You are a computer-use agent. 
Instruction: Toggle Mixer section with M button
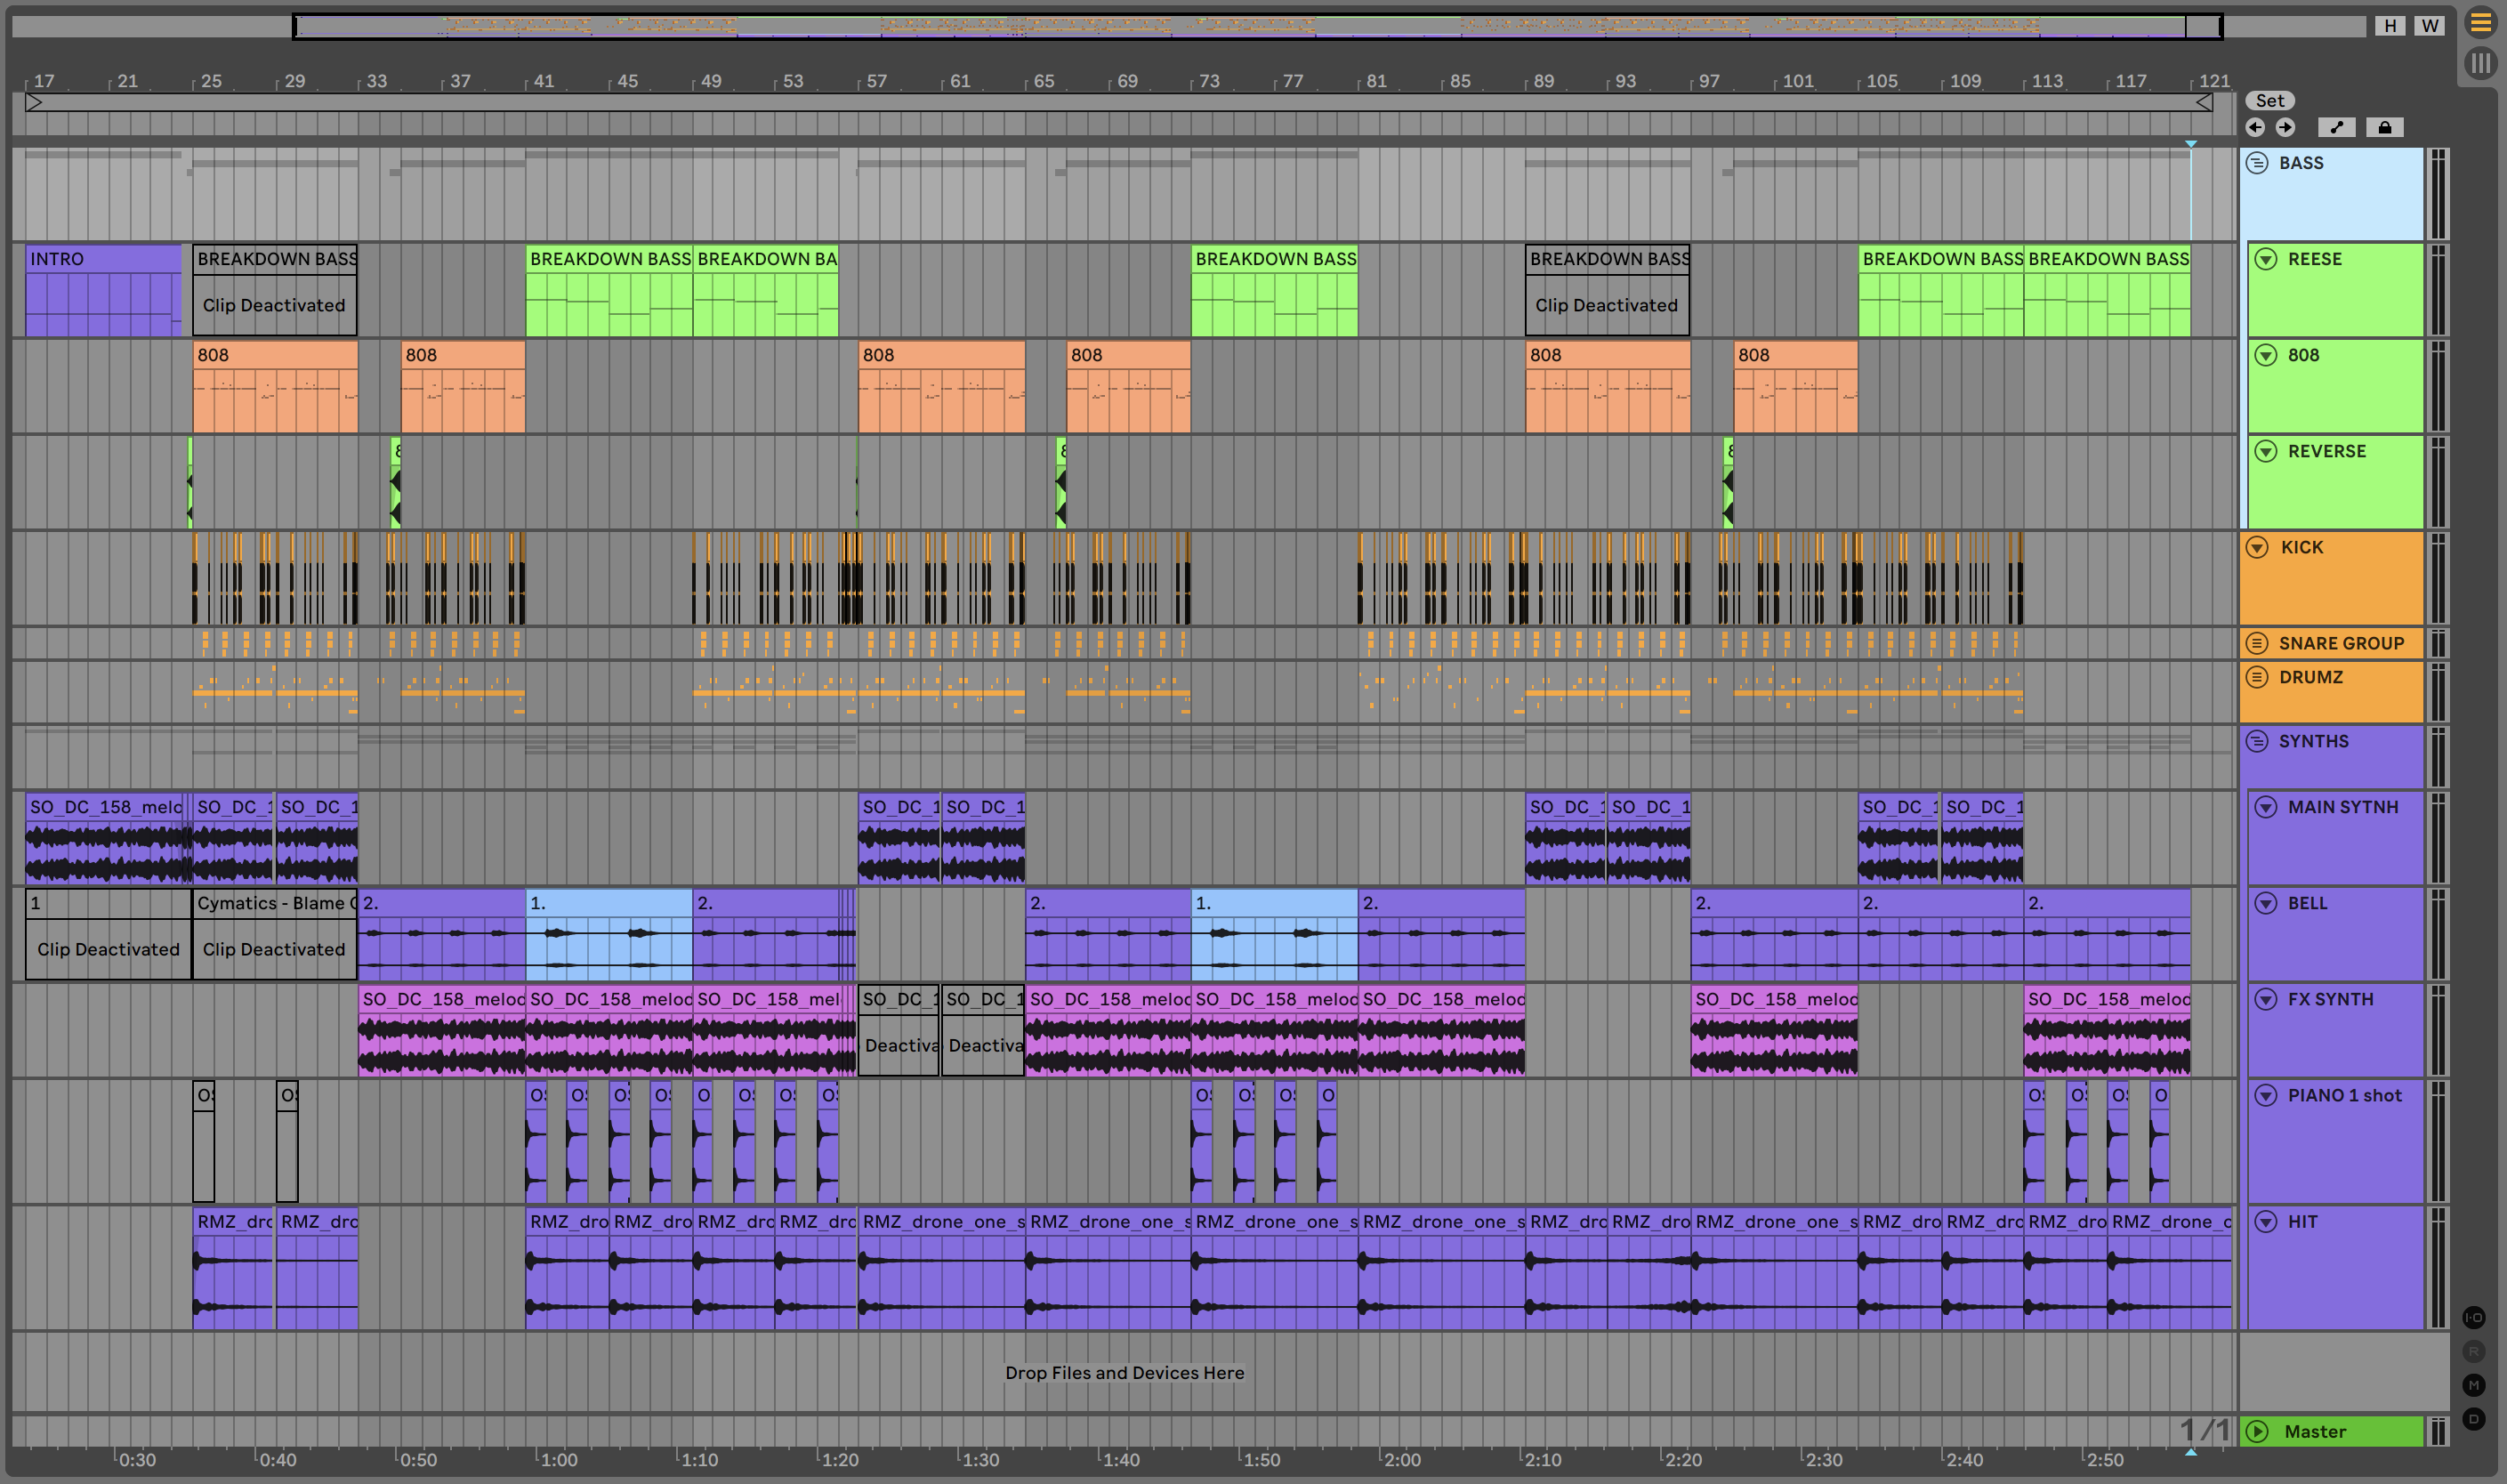click(2474, 1385)
